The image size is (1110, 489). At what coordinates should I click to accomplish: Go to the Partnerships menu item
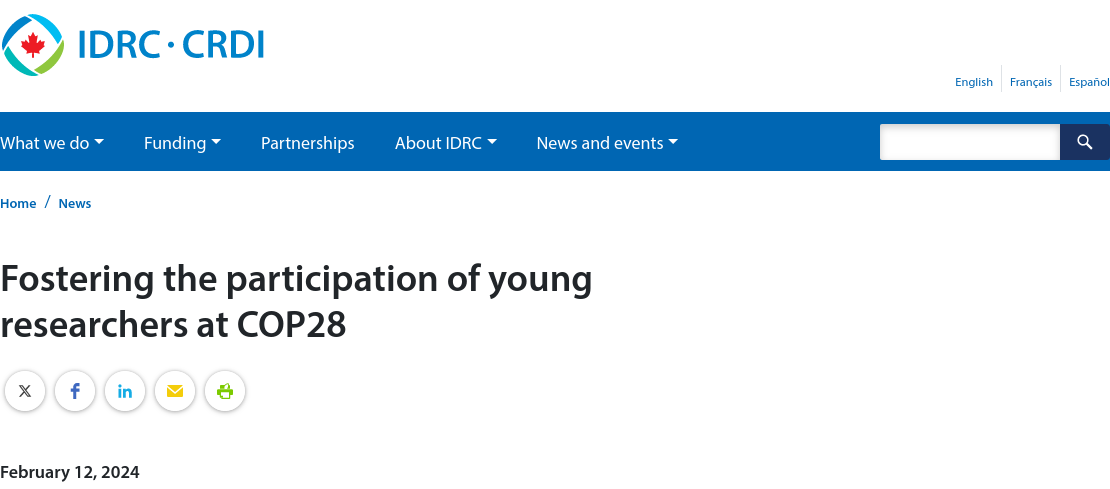point(308,143)
